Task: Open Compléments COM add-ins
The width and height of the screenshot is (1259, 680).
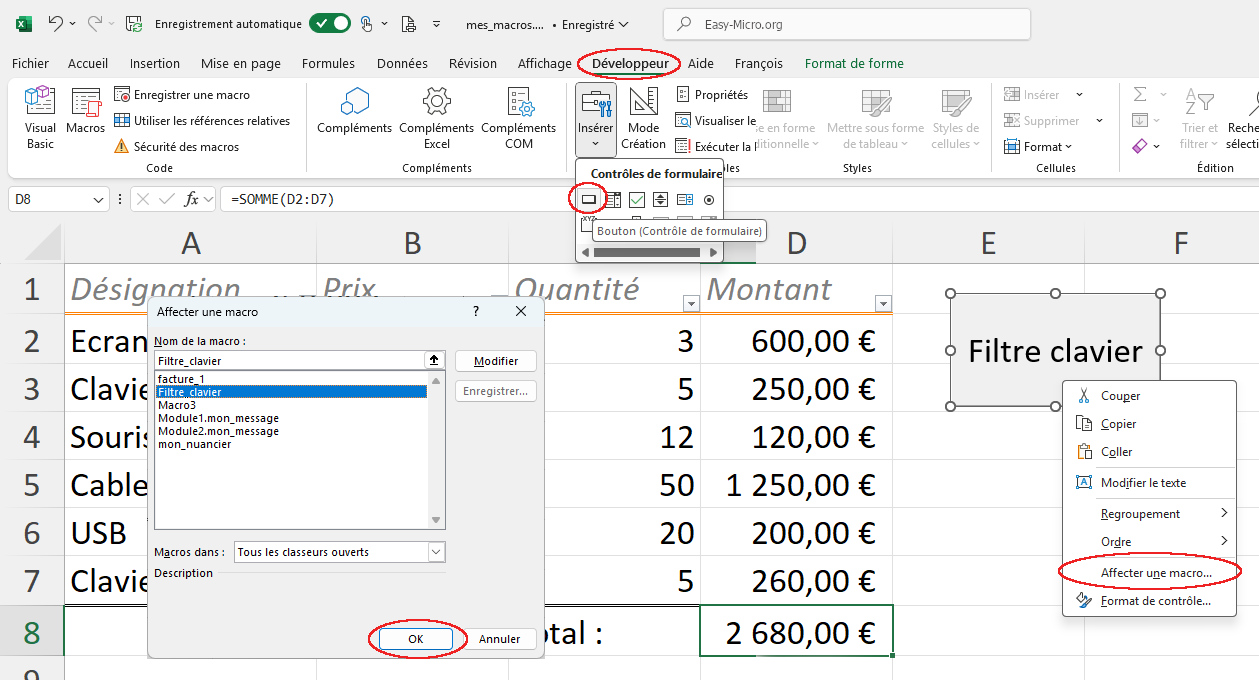Action: pyautogui.click(x=518, y=111)
